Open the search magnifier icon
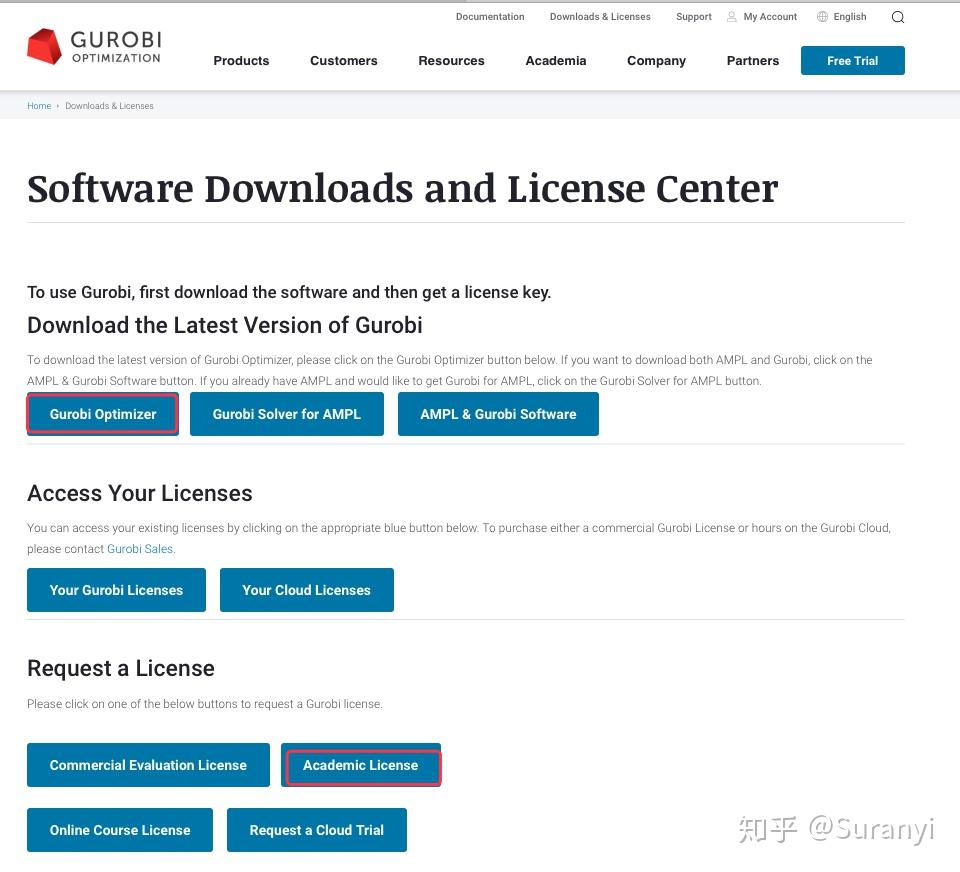960x872 pixels. tap(897, 17)
